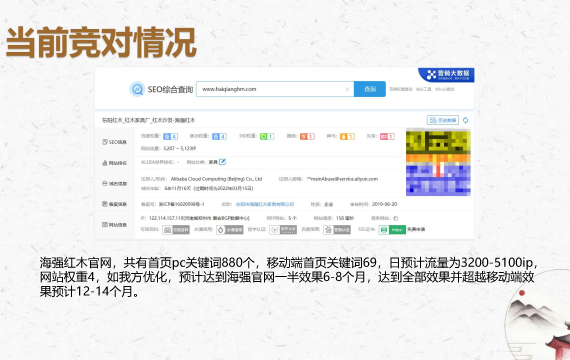Clear the domain search field with X

pyautogui.click(x=347, y=89)
